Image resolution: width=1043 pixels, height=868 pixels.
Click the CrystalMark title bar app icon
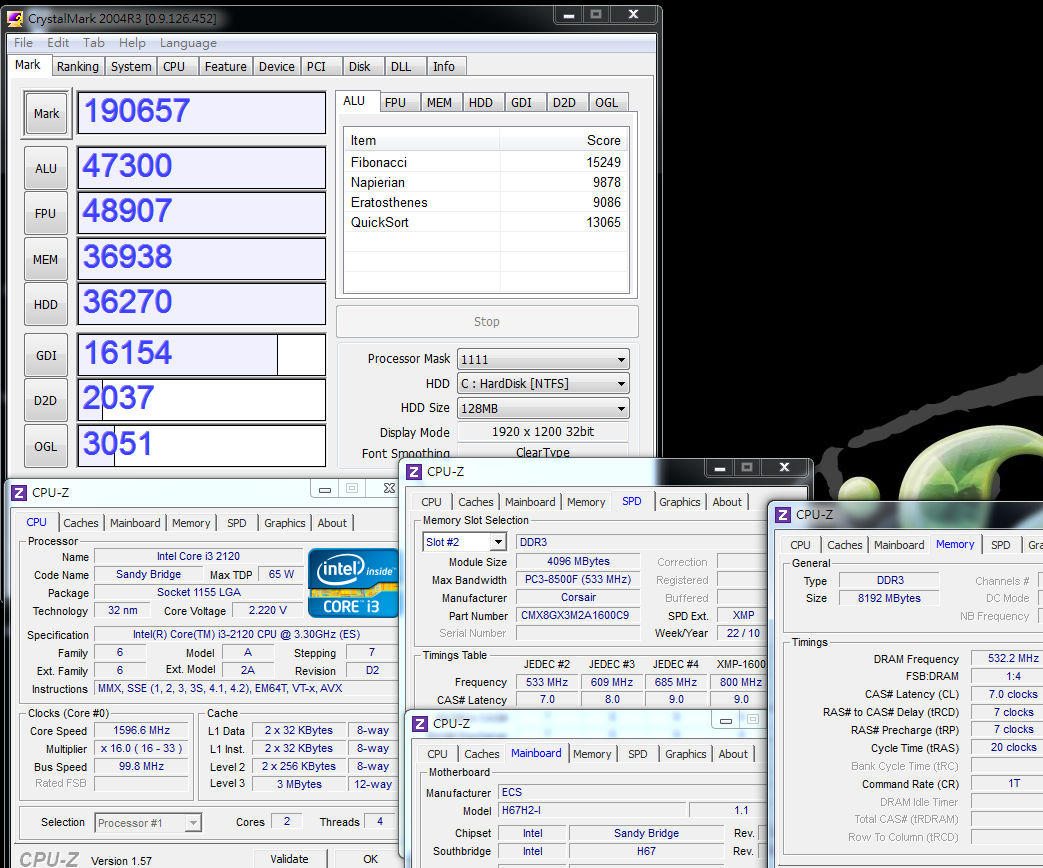coord(17,19)
